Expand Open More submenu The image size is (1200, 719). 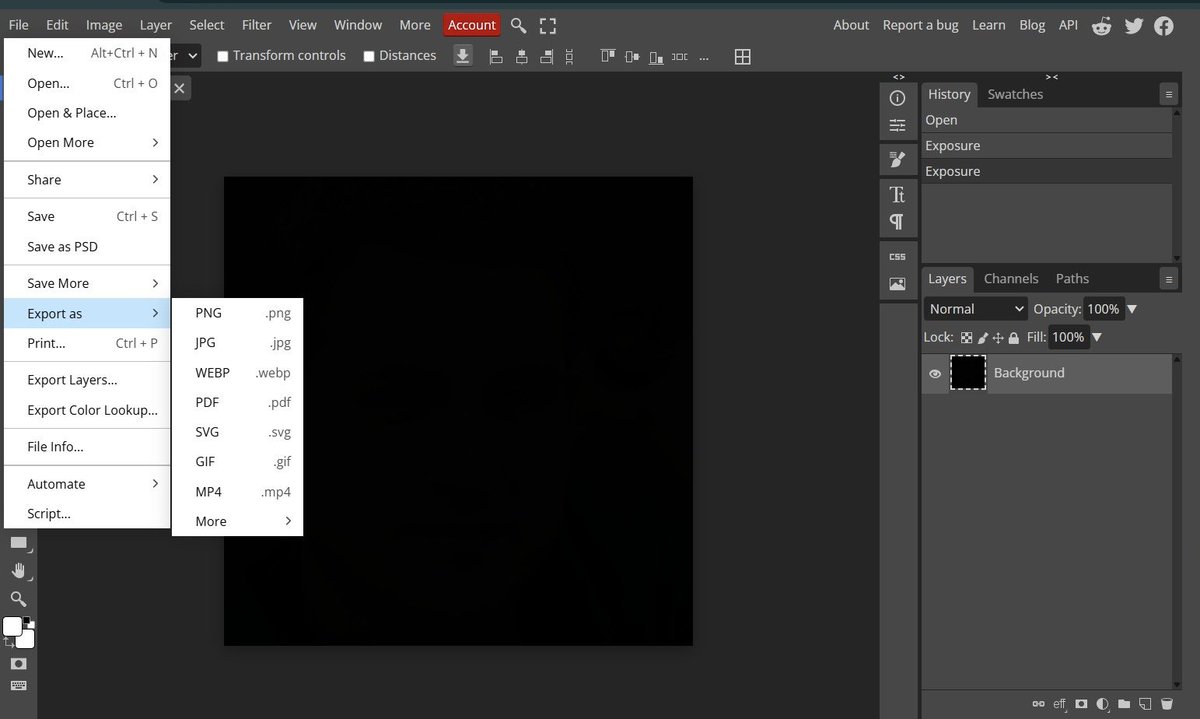point(87,143)
